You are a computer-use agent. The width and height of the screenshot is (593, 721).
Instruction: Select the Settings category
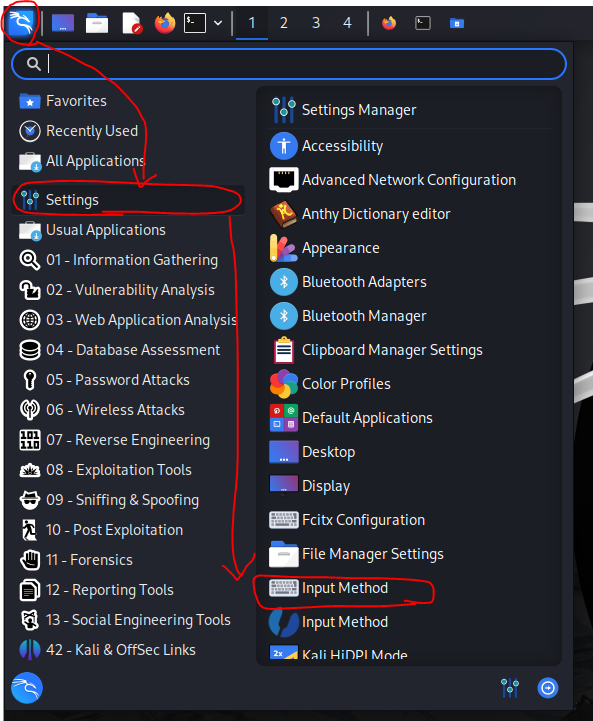pos(128,200)
